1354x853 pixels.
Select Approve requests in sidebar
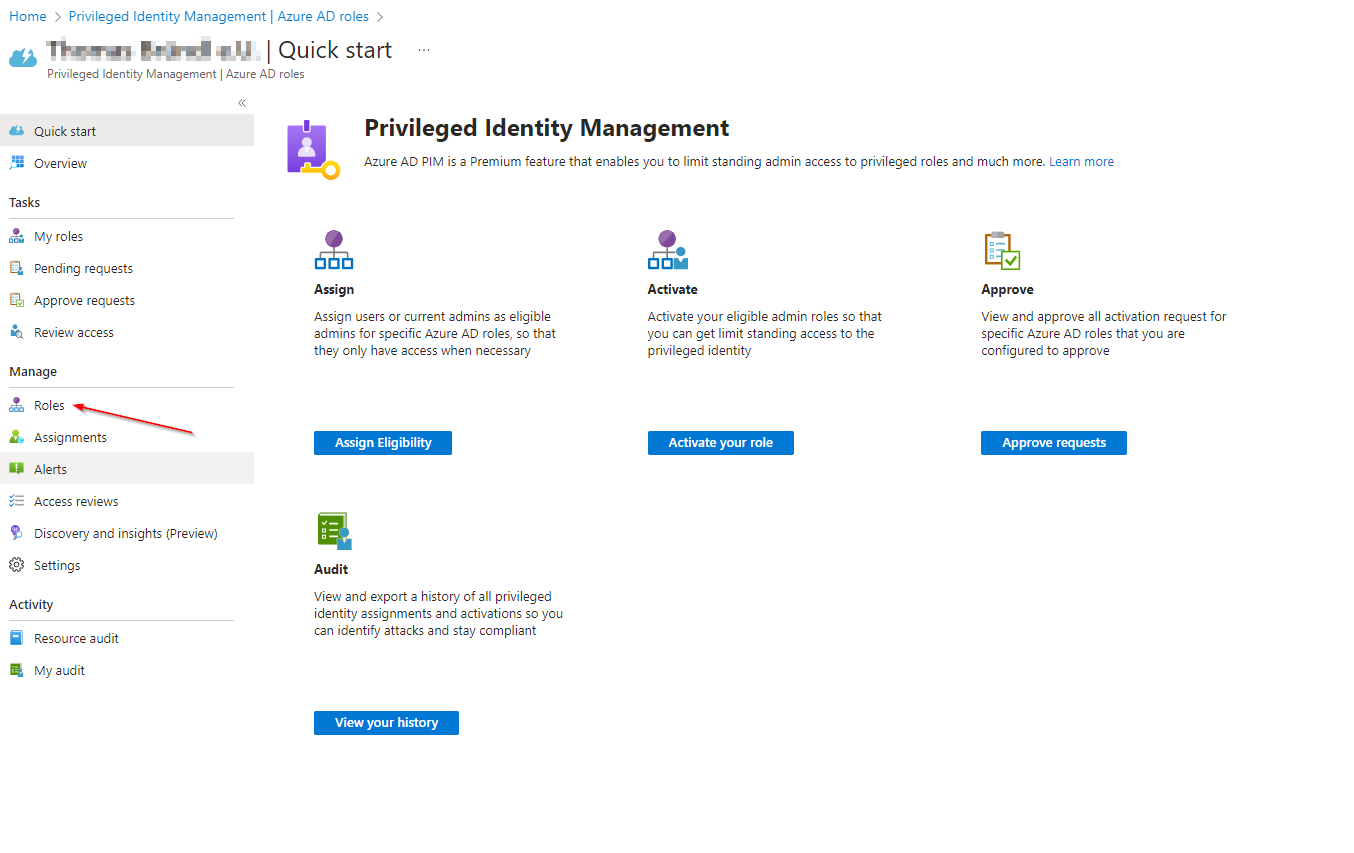click(127, 300)
